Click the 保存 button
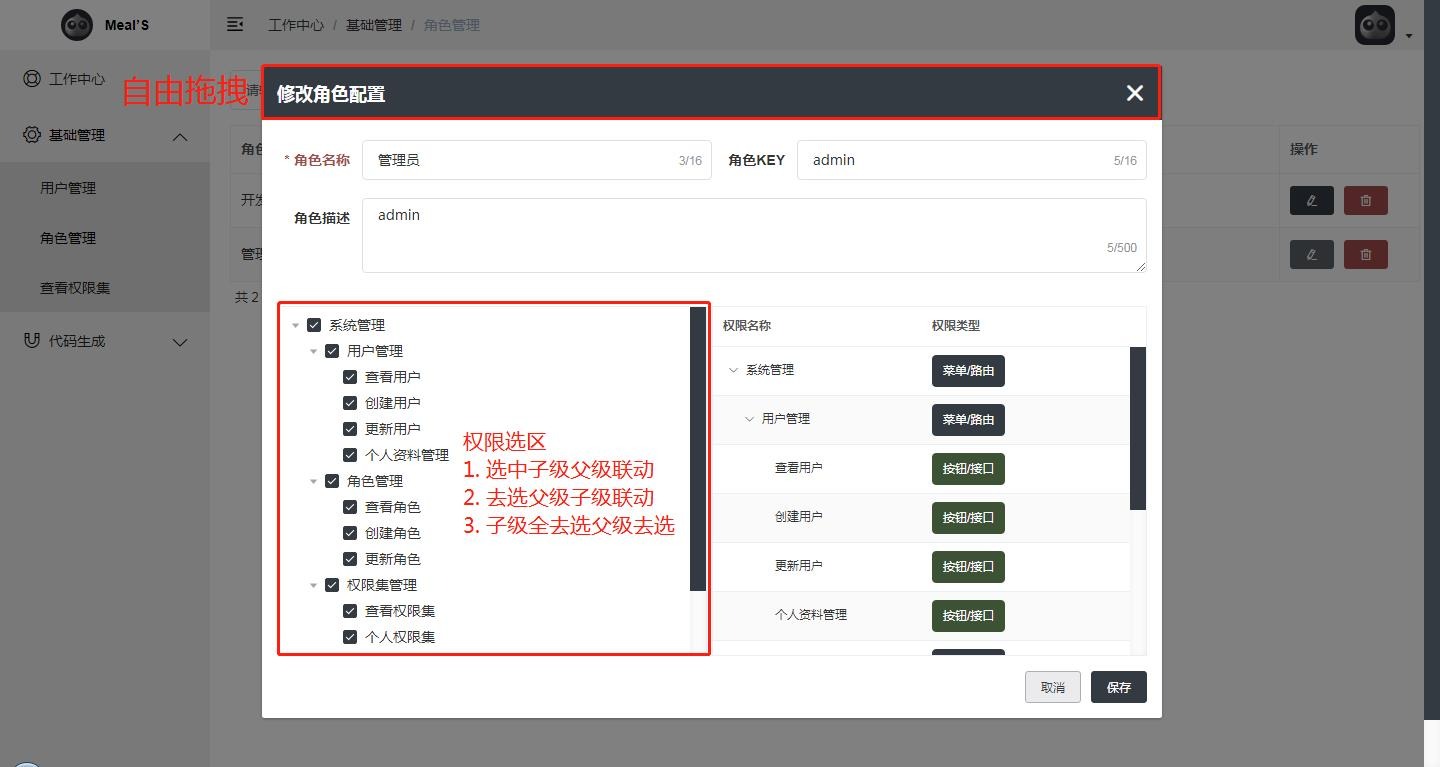 (1118, 687)
